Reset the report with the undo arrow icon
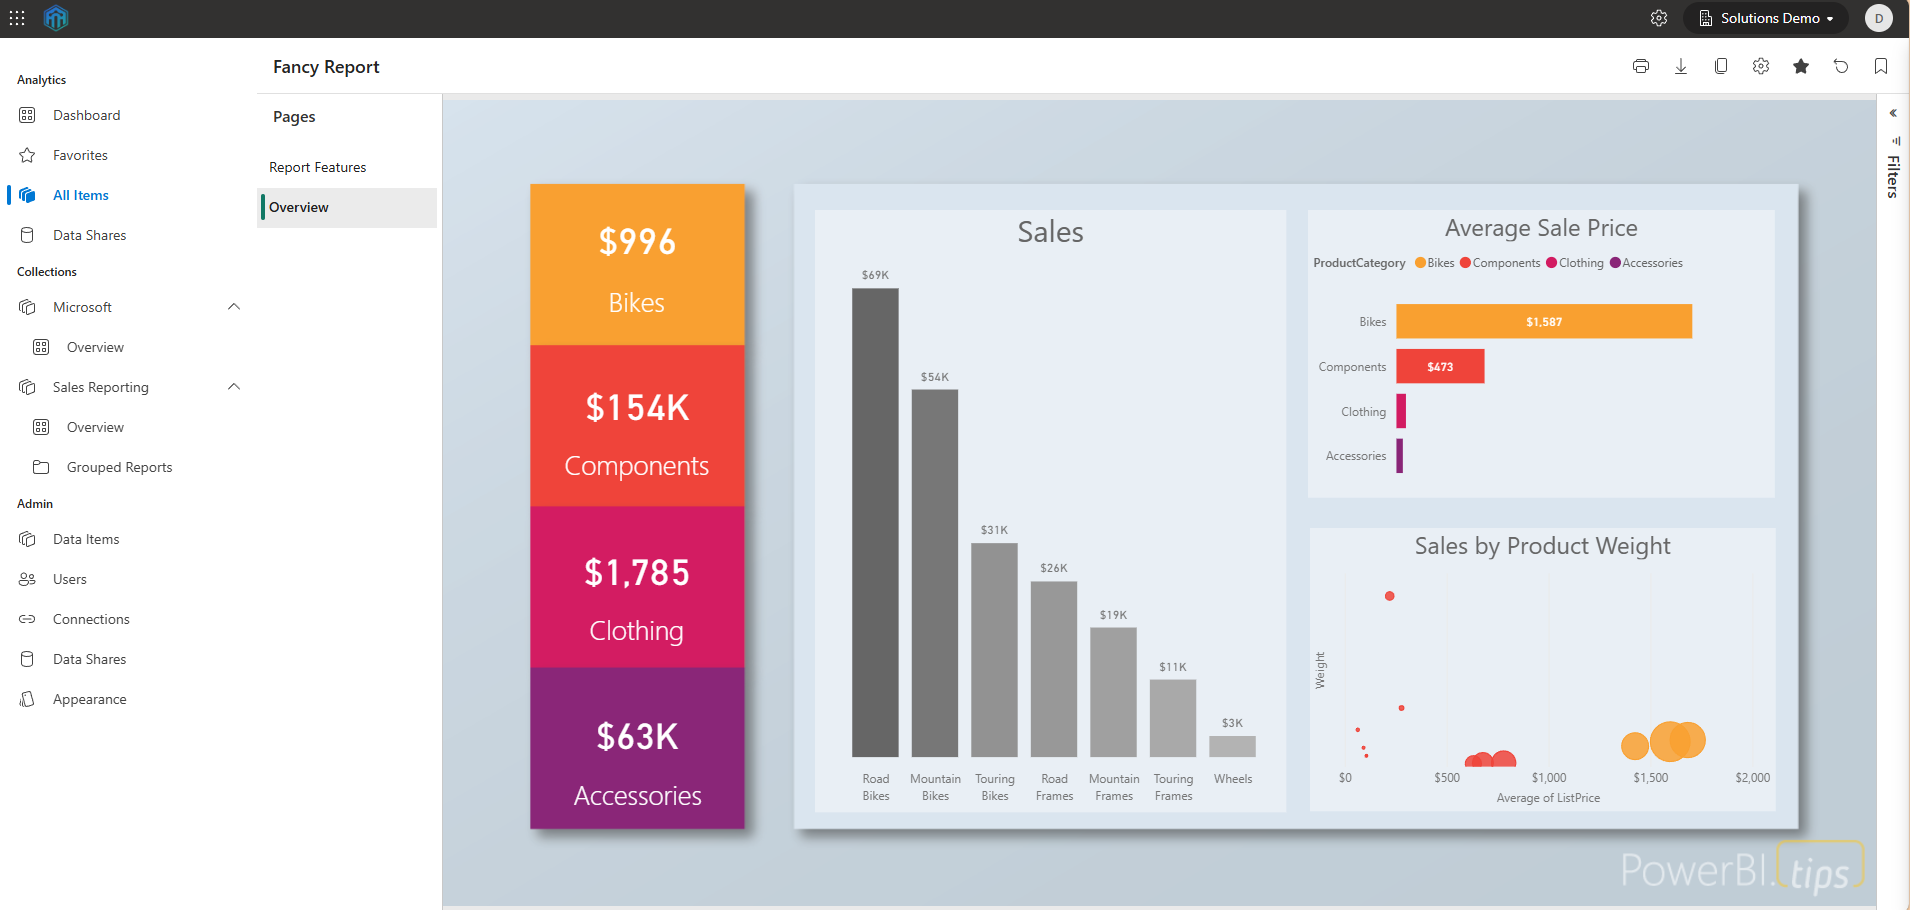Image resolution: width=1910 pixels, height=910 pixels. [x=1840, y=66]
